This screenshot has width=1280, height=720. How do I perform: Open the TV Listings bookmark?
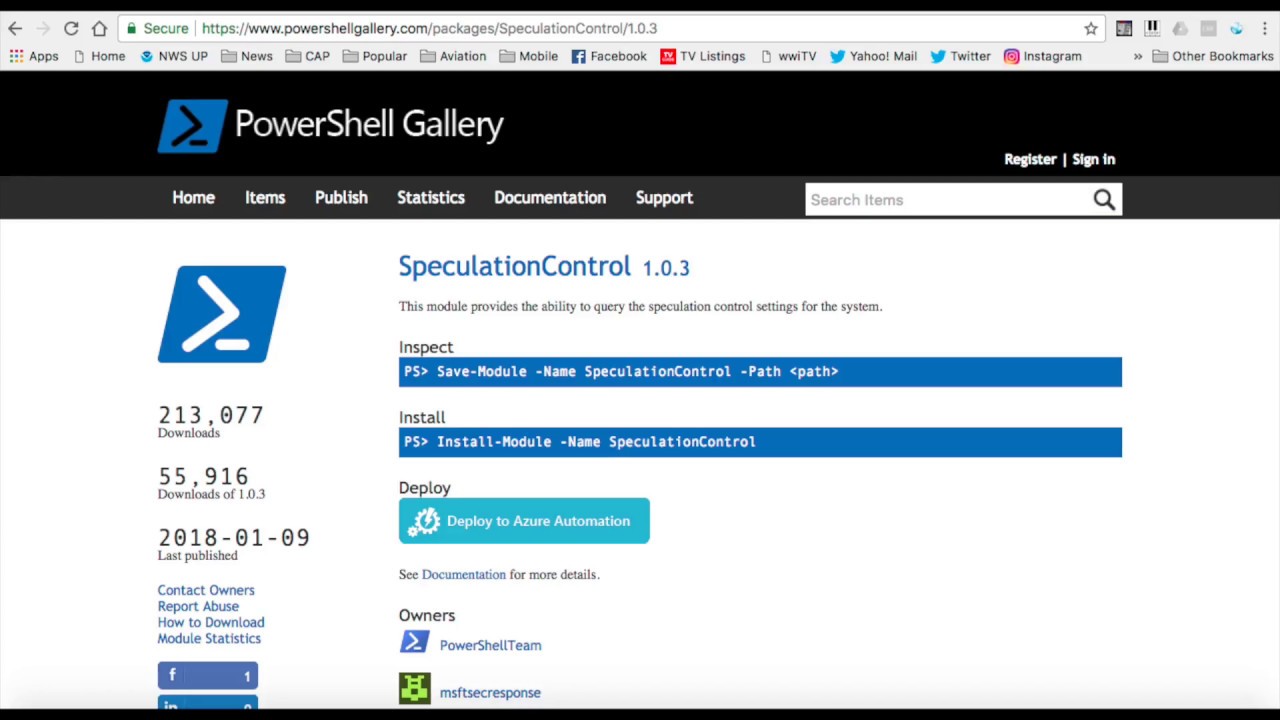tap(703, 56)
